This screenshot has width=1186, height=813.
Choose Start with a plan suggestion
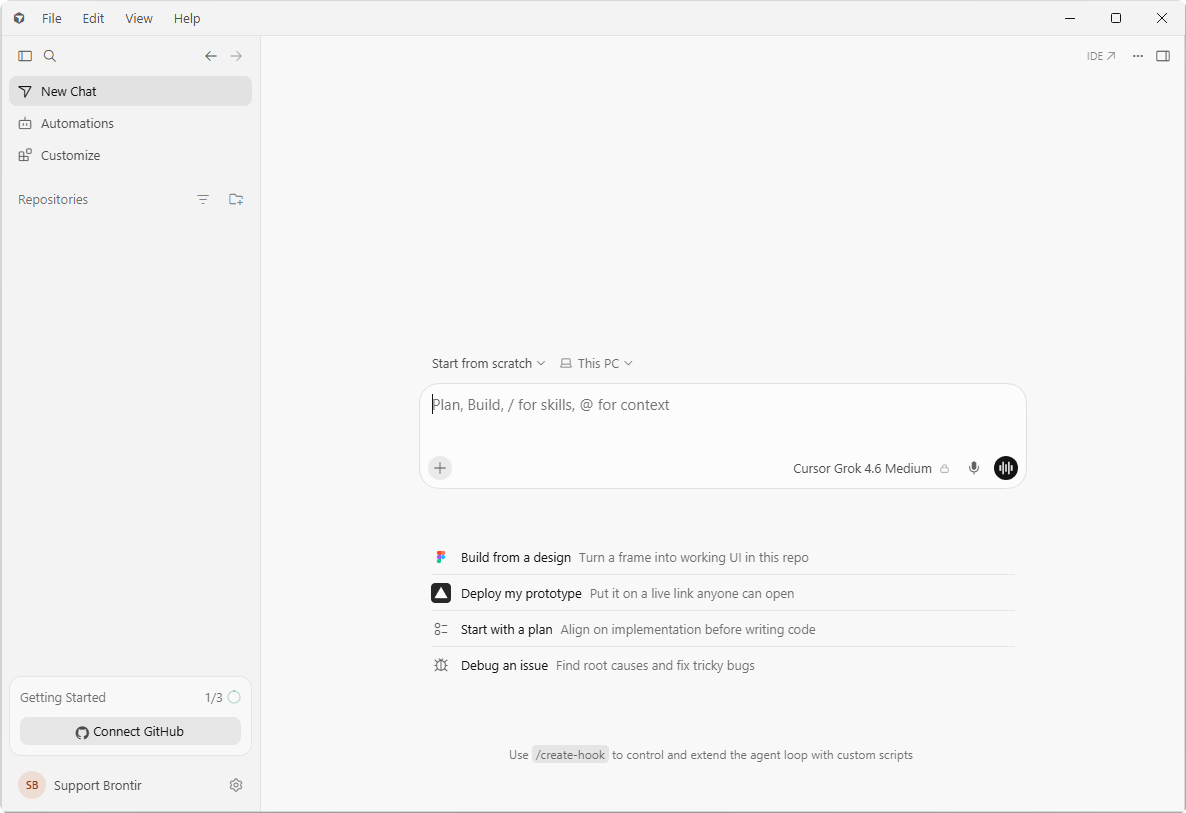(722, 629)
